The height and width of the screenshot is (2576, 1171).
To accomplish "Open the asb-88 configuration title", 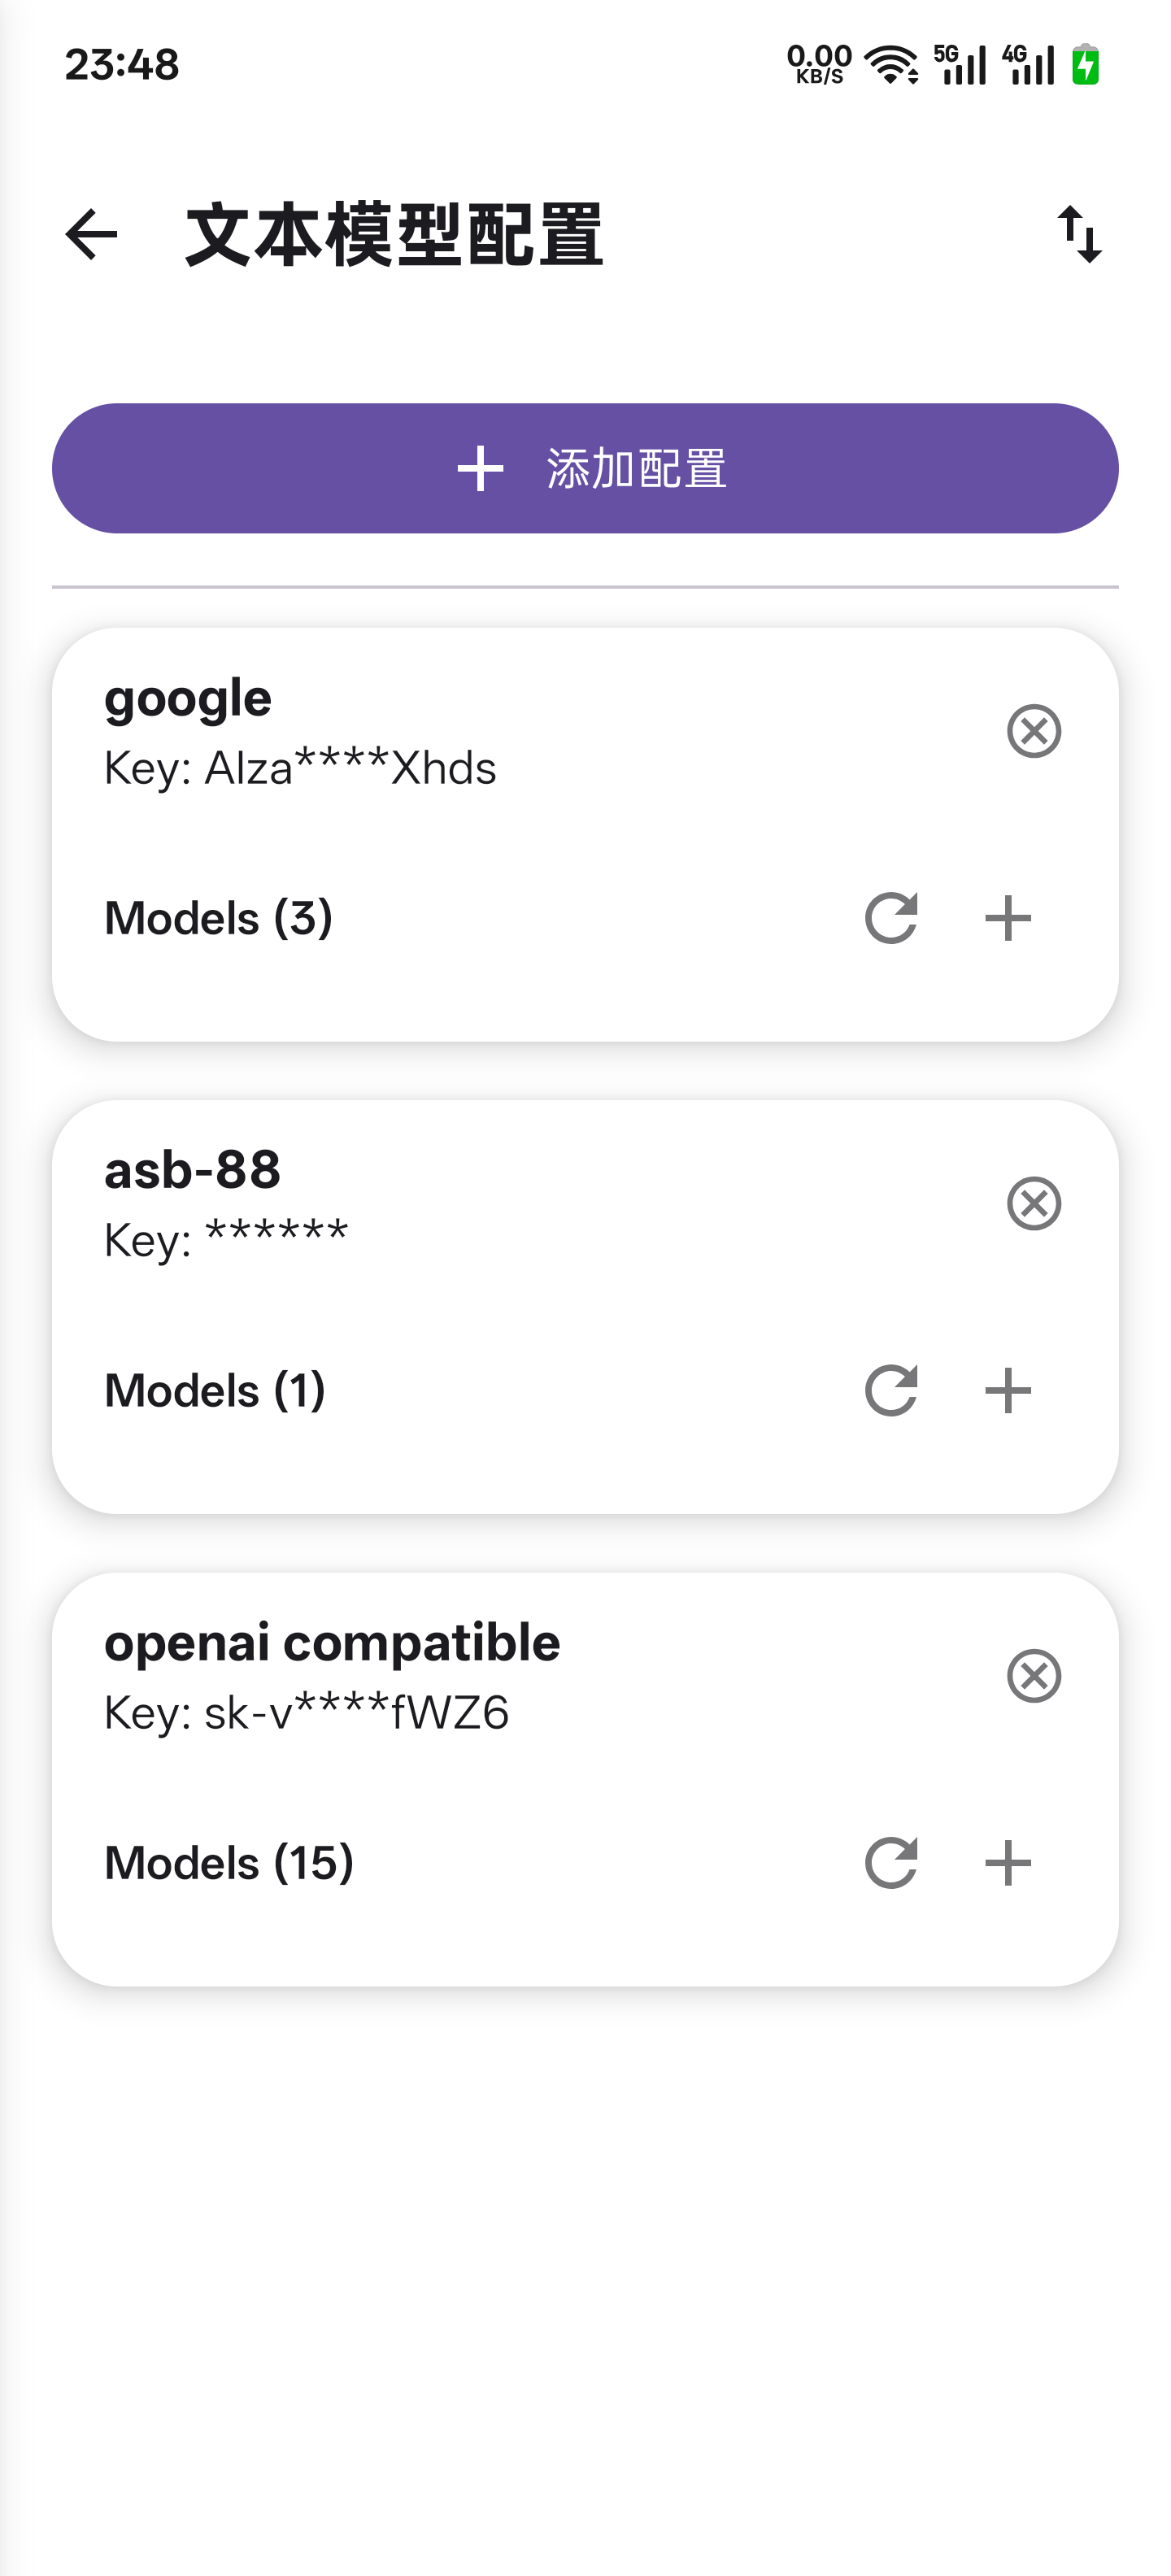I will point(192,1169).
